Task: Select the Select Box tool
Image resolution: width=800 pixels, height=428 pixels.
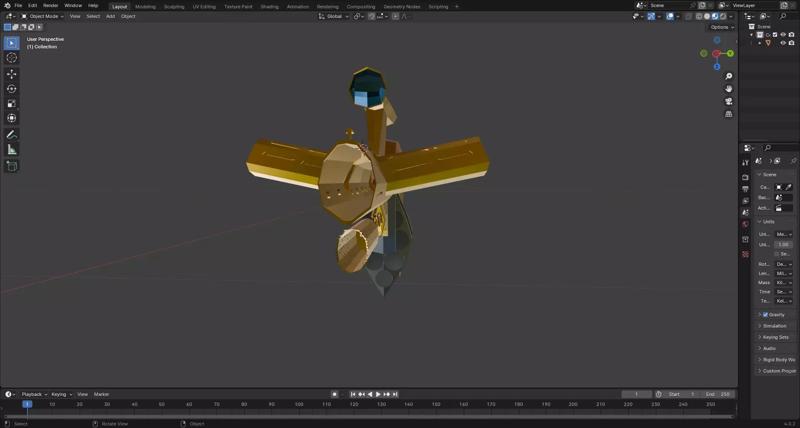Action: 12,43
